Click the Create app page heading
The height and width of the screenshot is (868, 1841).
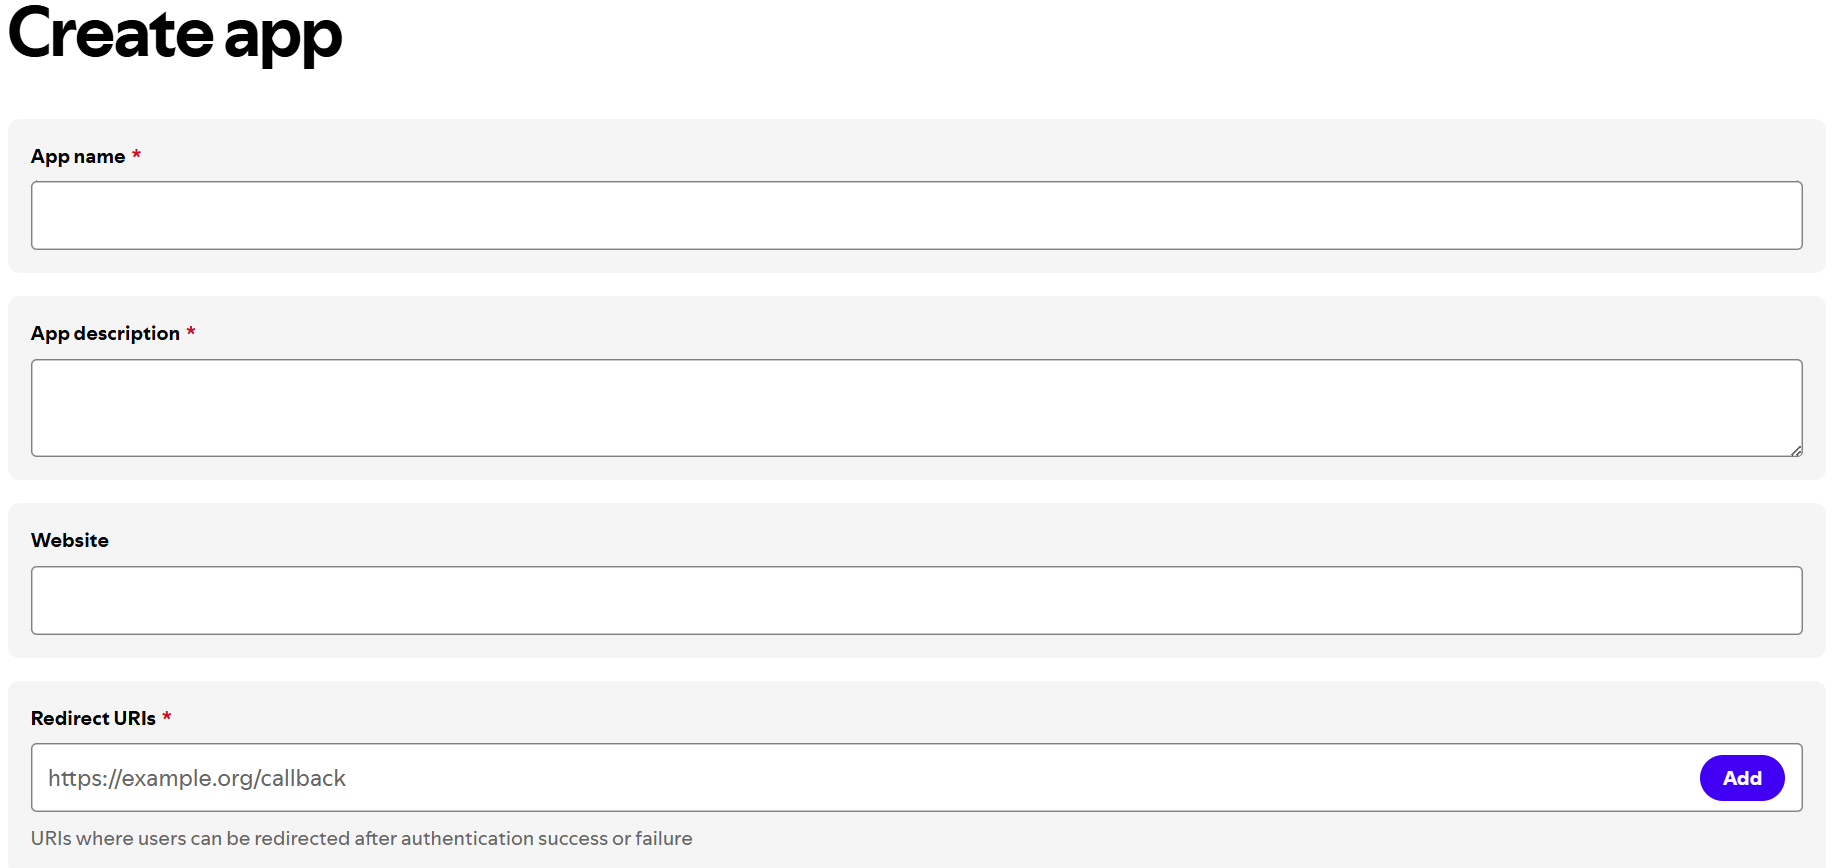point(175,35)
